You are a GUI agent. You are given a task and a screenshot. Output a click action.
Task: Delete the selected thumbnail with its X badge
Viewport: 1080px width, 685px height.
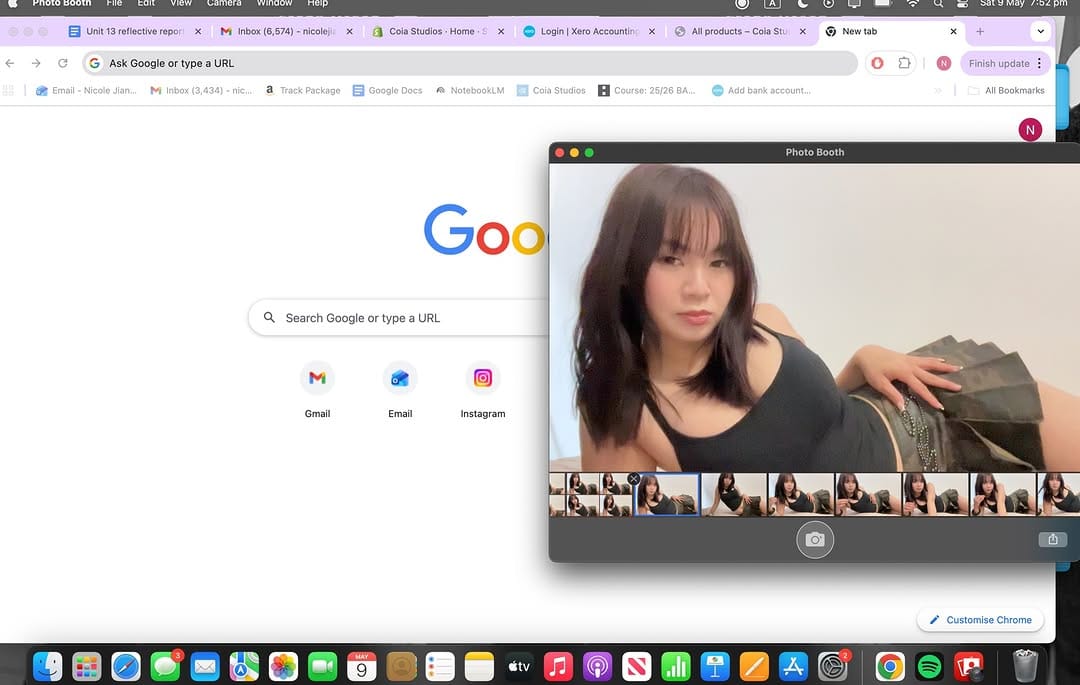[x=634, y=478]
